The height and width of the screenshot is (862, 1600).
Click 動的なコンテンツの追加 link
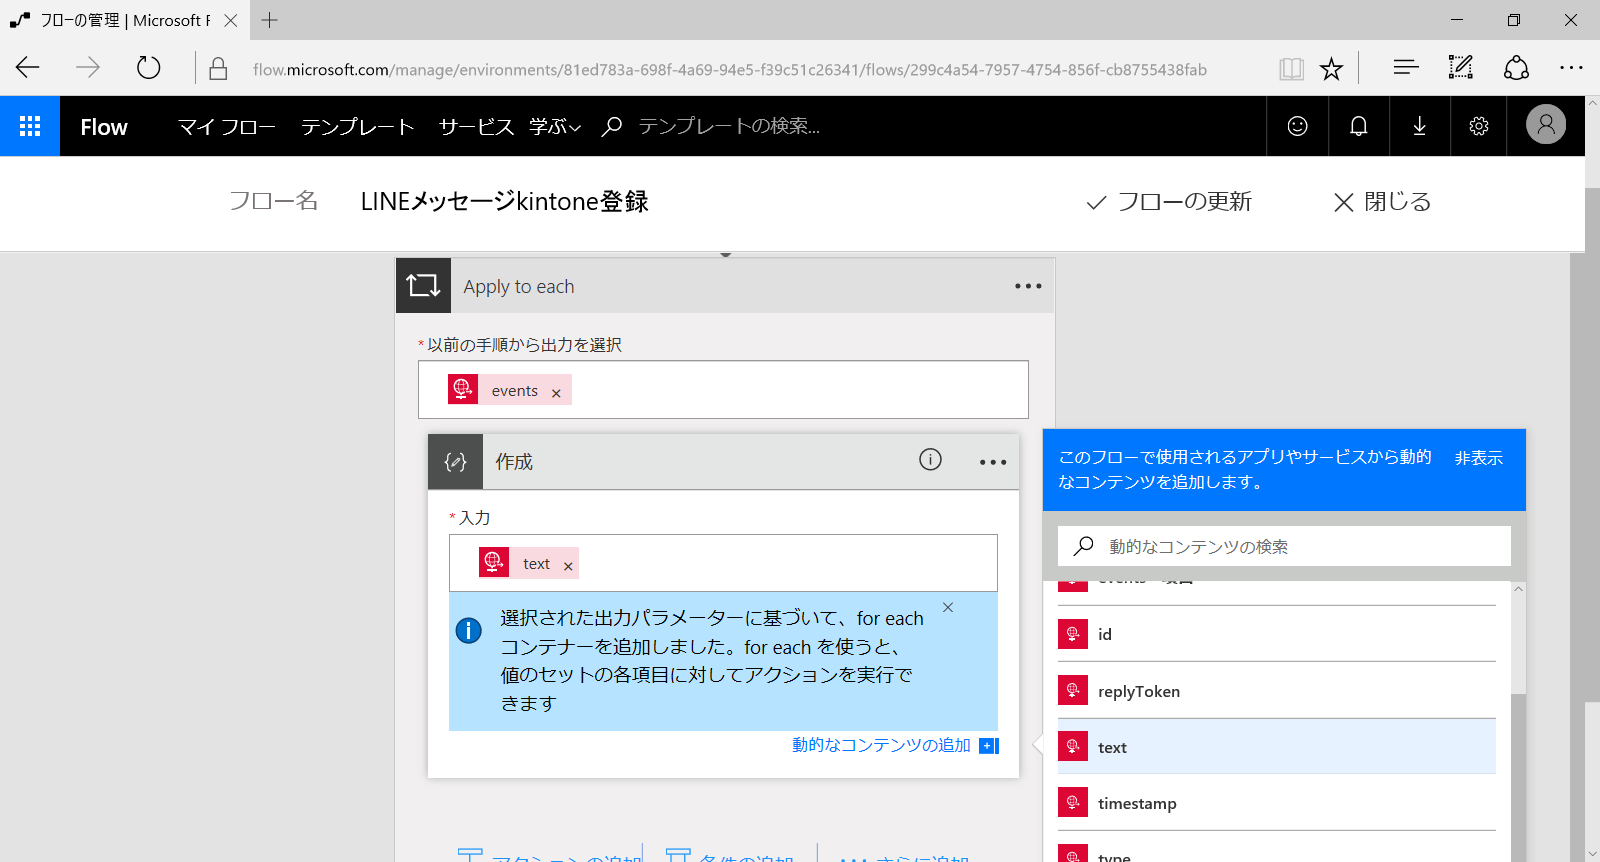(x=881, y=745)
